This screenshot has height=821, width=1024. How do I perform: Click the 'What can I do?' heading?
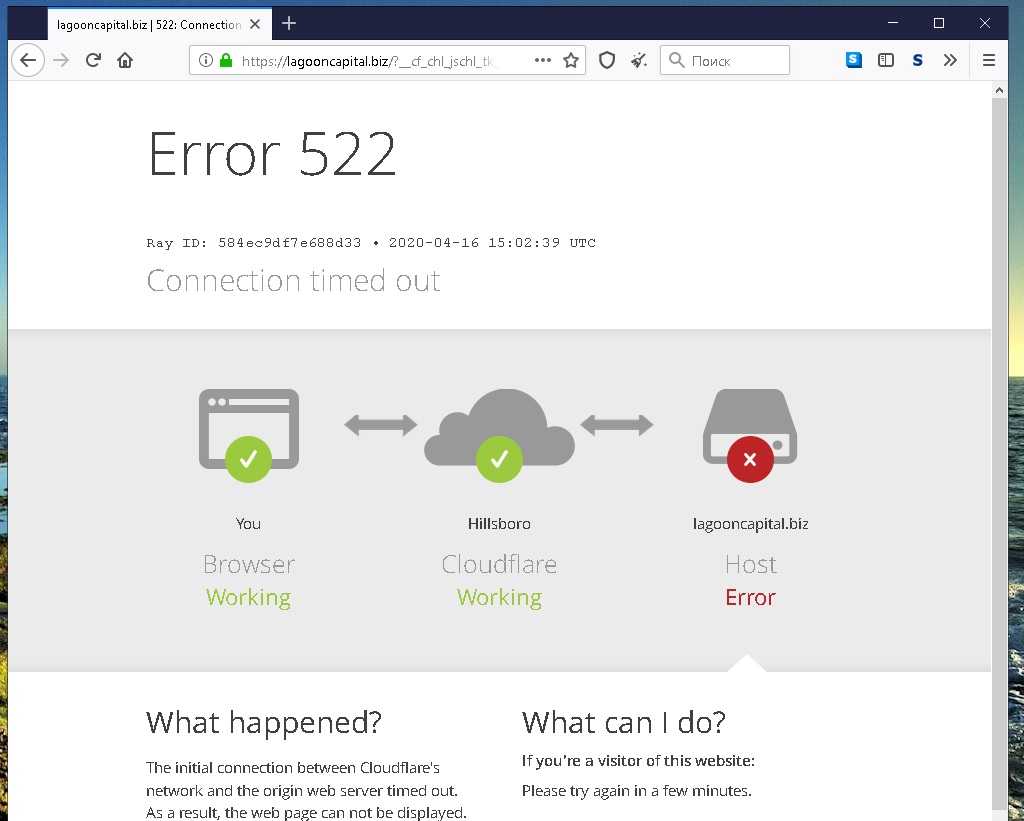tap(624, 723)
